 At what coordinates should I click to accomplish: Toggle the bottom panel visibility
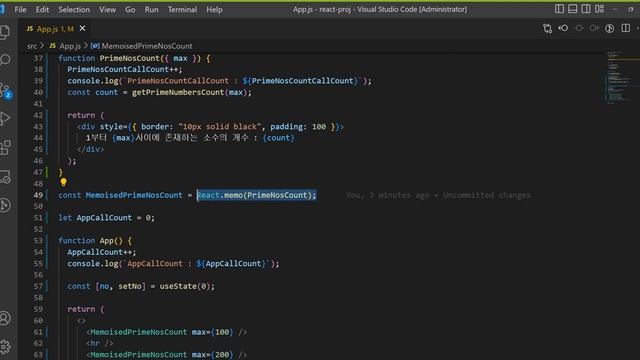pyautogui.click(x=573, y=9)
